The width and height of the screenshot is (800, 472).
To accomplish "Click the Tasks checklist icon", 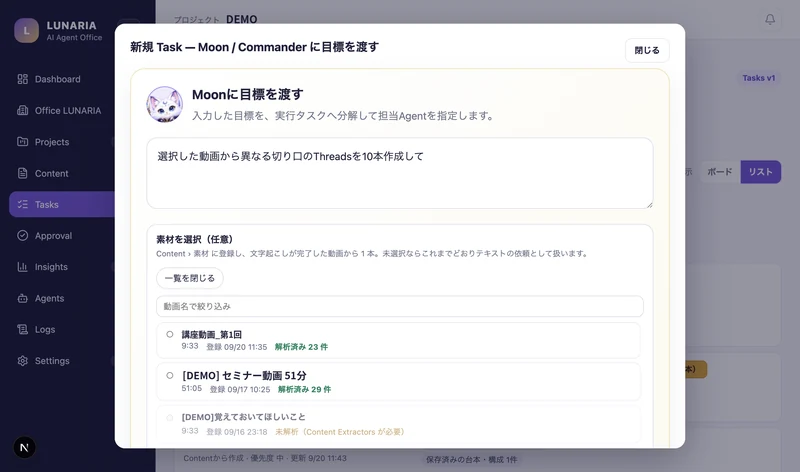I will pyautogui.click(x=22, y=204).
